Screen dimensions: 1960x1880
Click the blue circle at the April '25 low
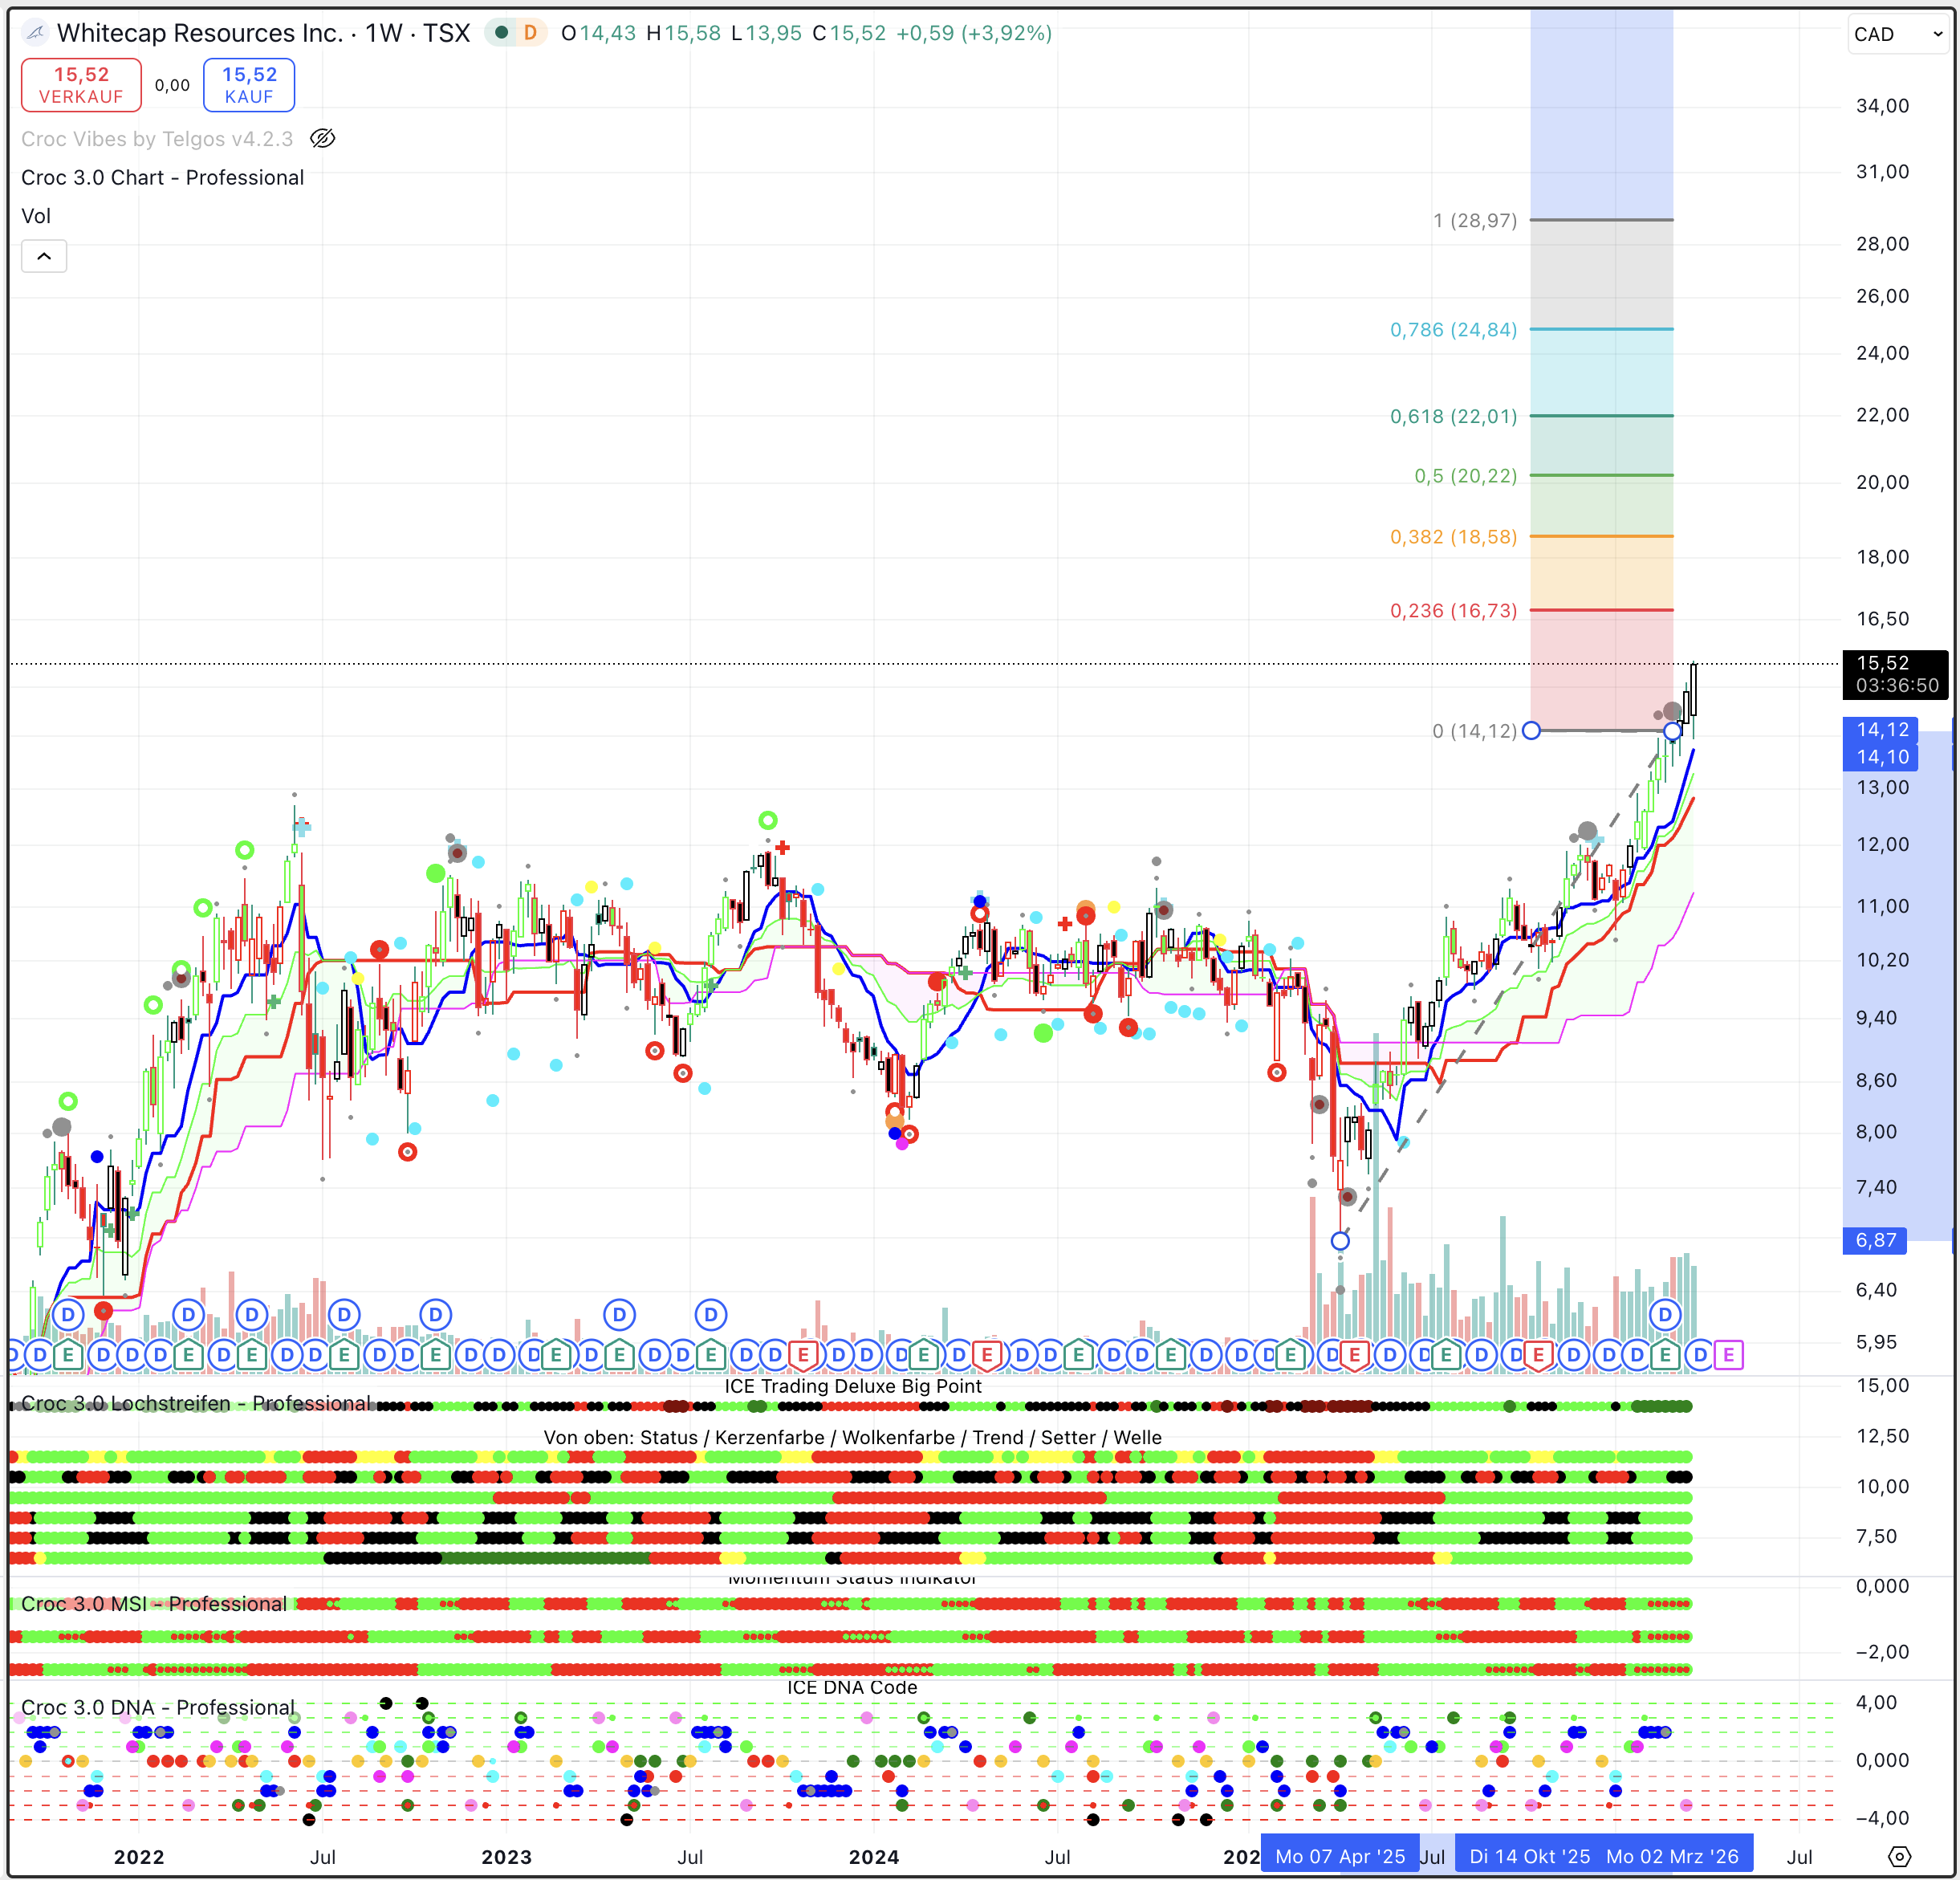click(1340, 1241)
